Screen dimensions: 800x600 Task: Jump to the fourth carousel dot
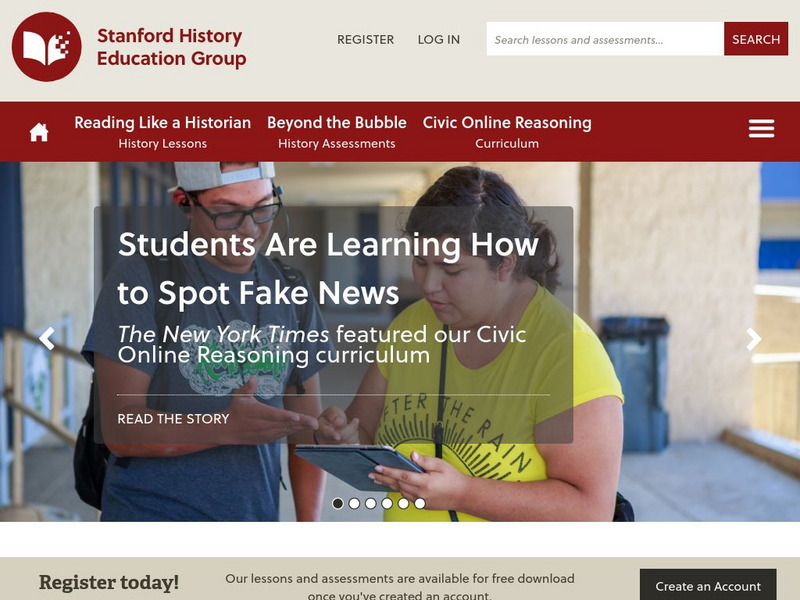(x=387, y=504)
